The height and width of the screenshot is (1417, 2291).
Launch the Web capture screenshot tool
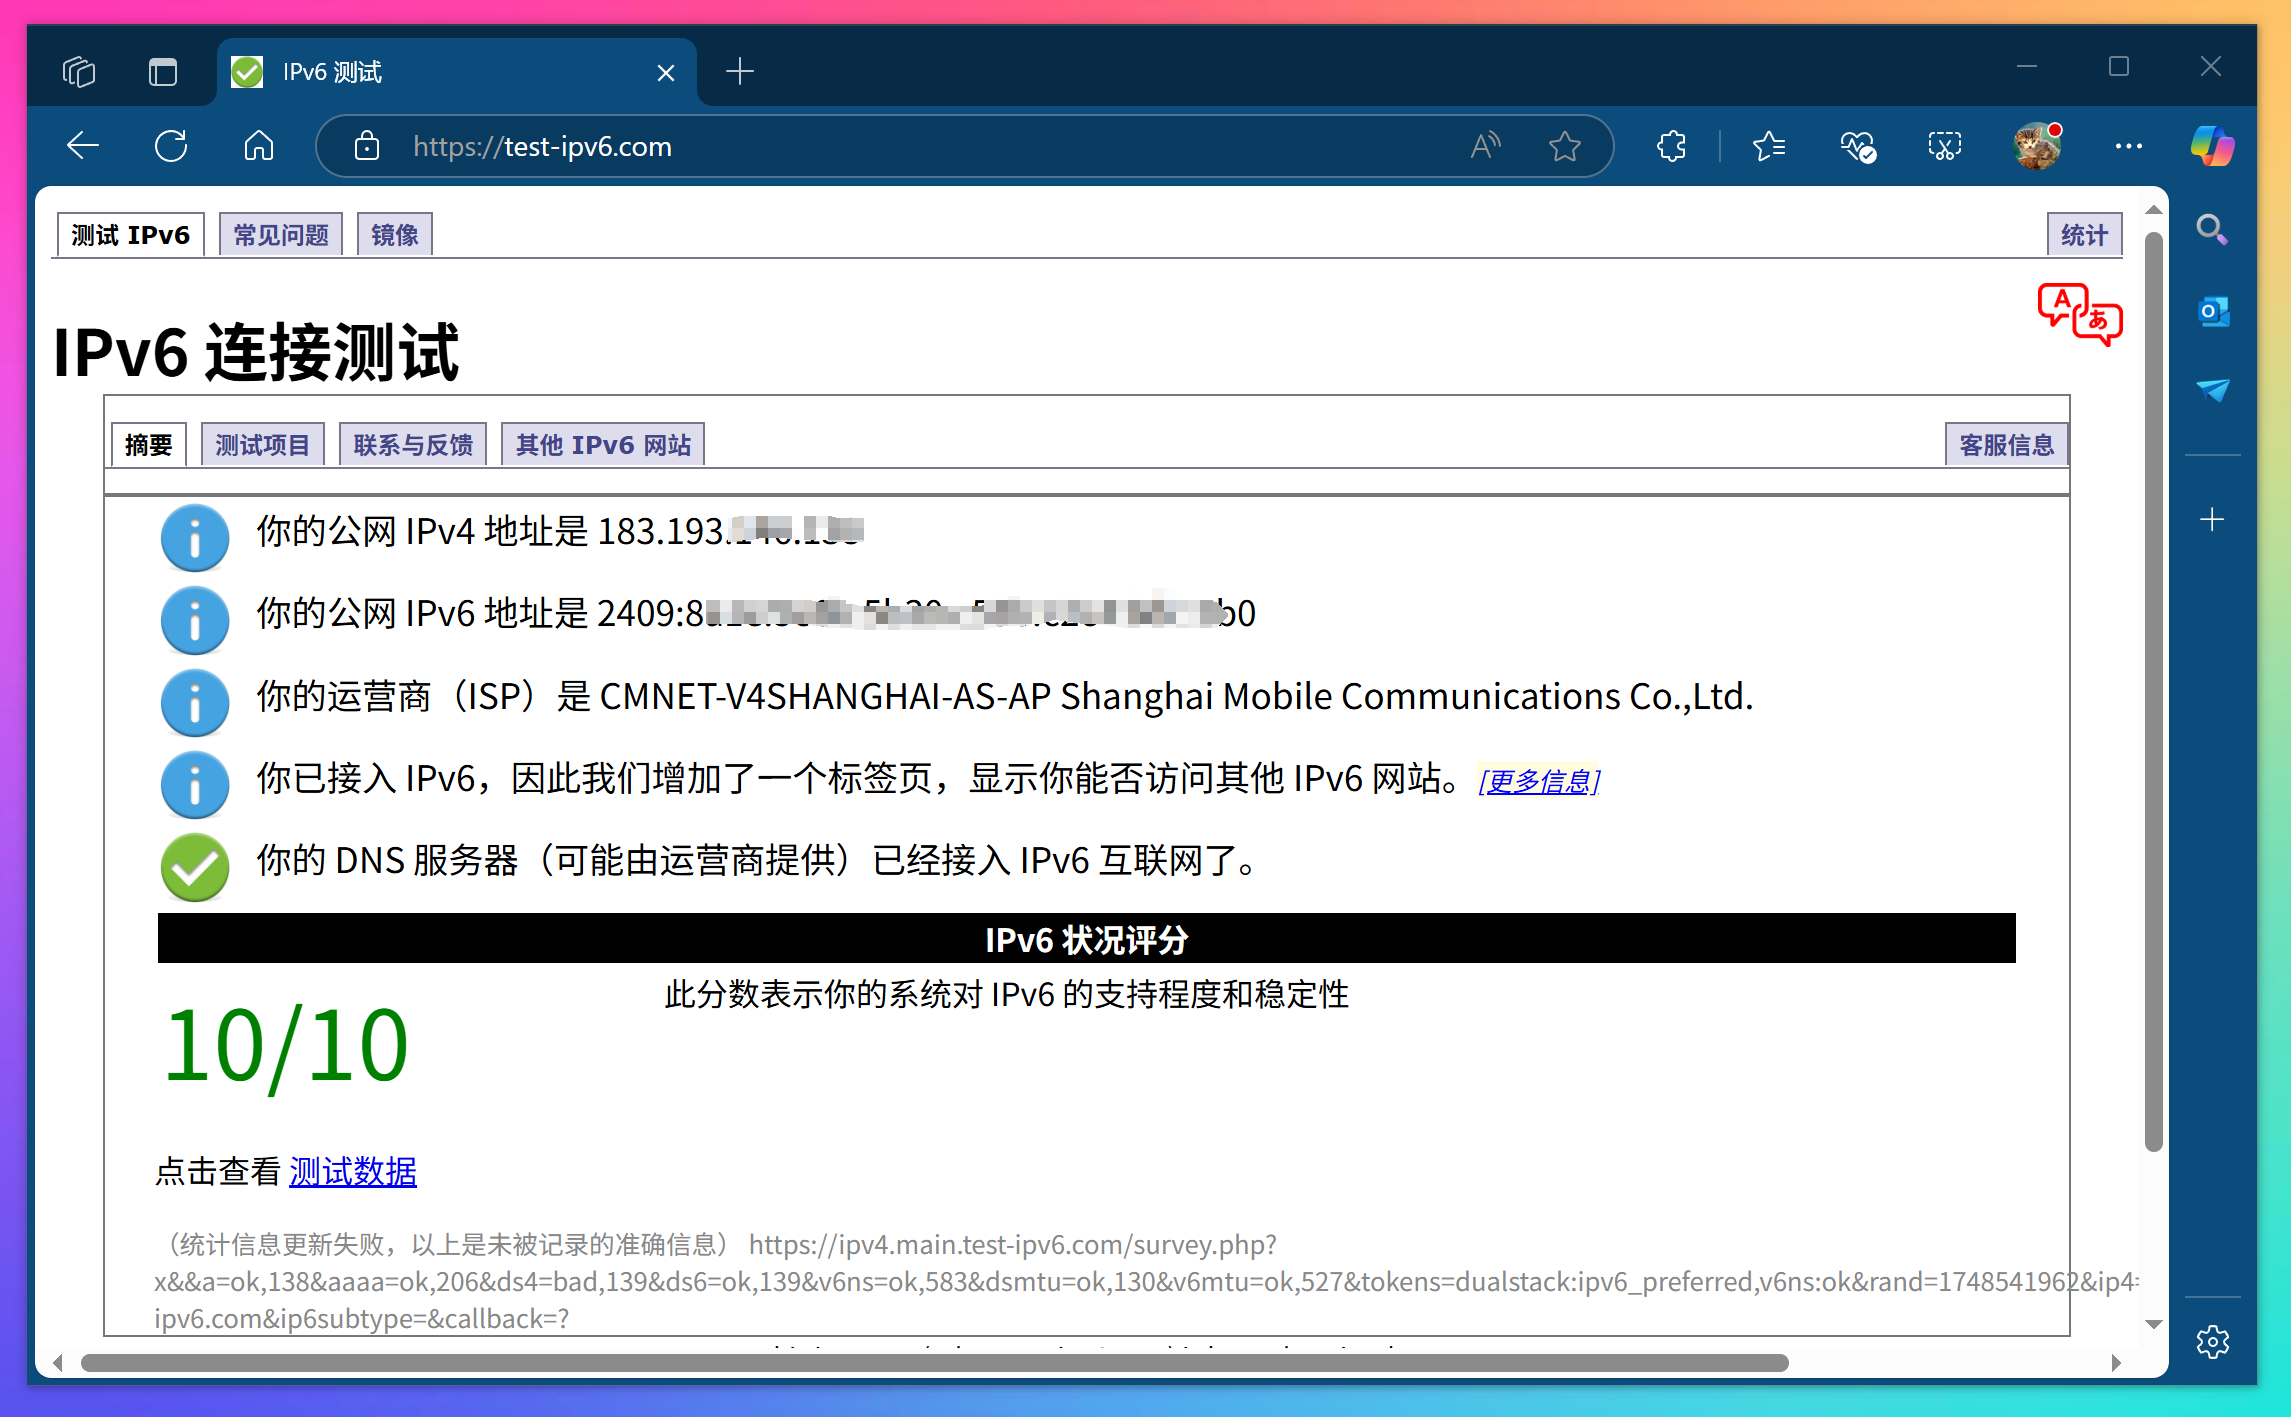coord(1944,146)
